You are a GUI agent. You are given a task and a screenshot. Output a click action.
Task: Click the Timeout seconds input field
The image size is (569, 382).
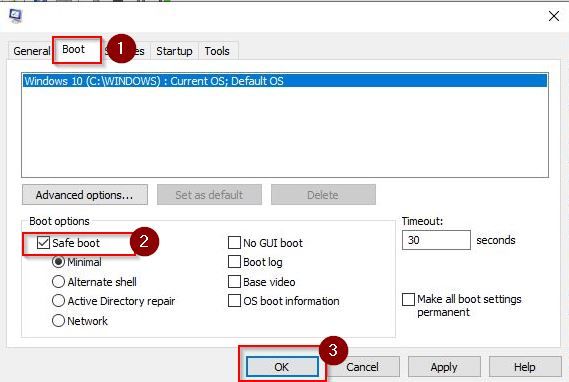[x=436, y=240]
